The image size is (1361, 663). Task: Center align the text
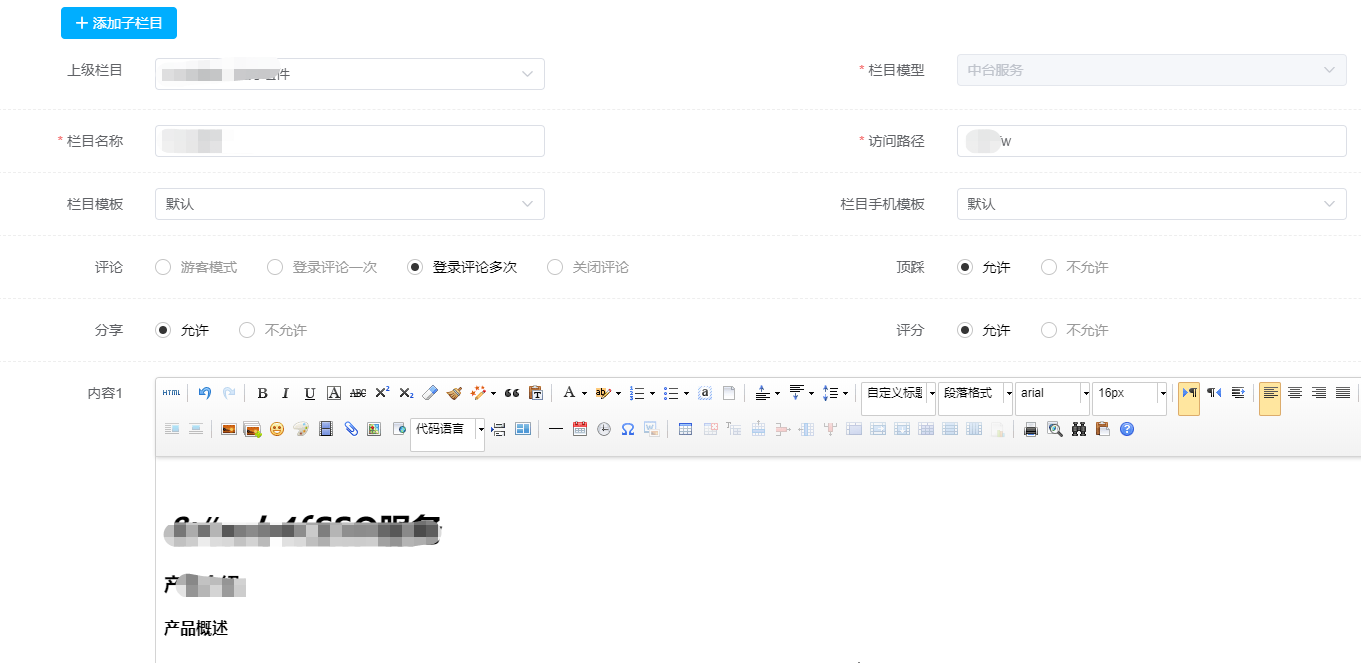coord(1295,393)
